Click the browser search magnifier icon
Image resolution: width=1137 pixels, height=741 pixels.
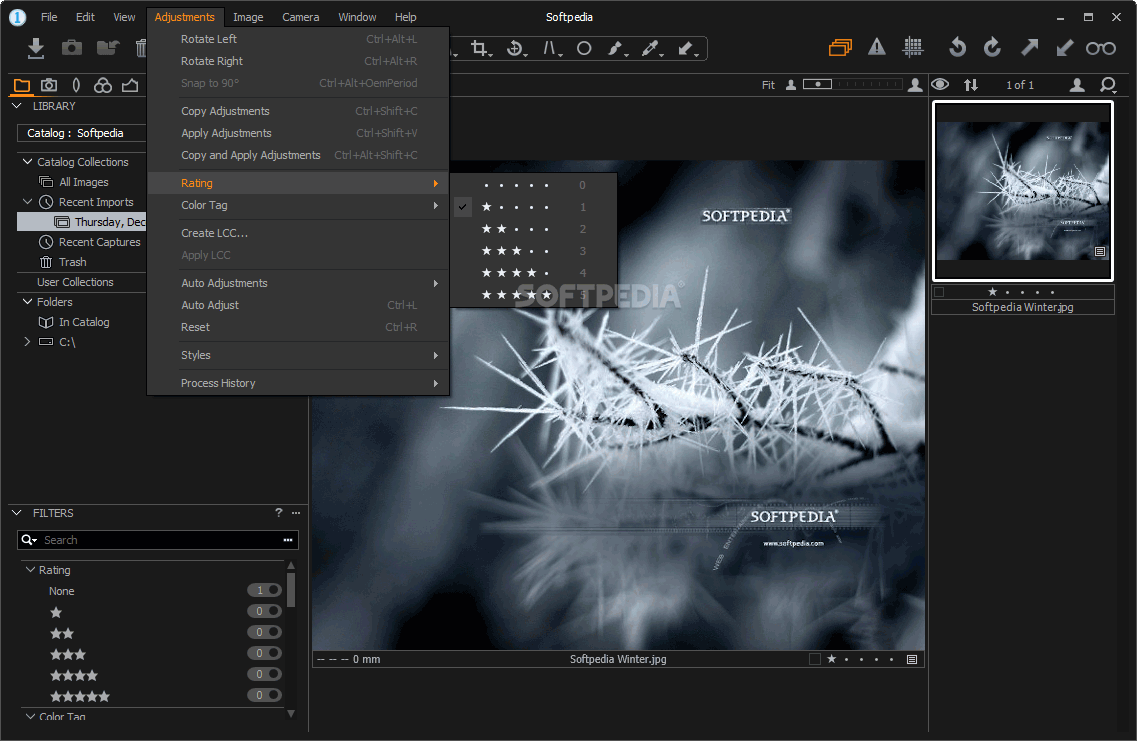(x=1108, y=85)
